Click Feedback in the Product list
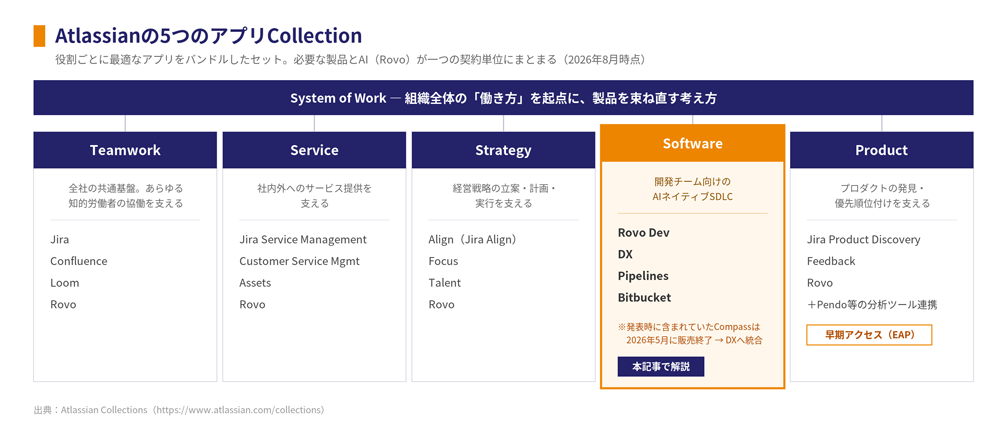This screenshot has width=1000, height=433. 831,261
